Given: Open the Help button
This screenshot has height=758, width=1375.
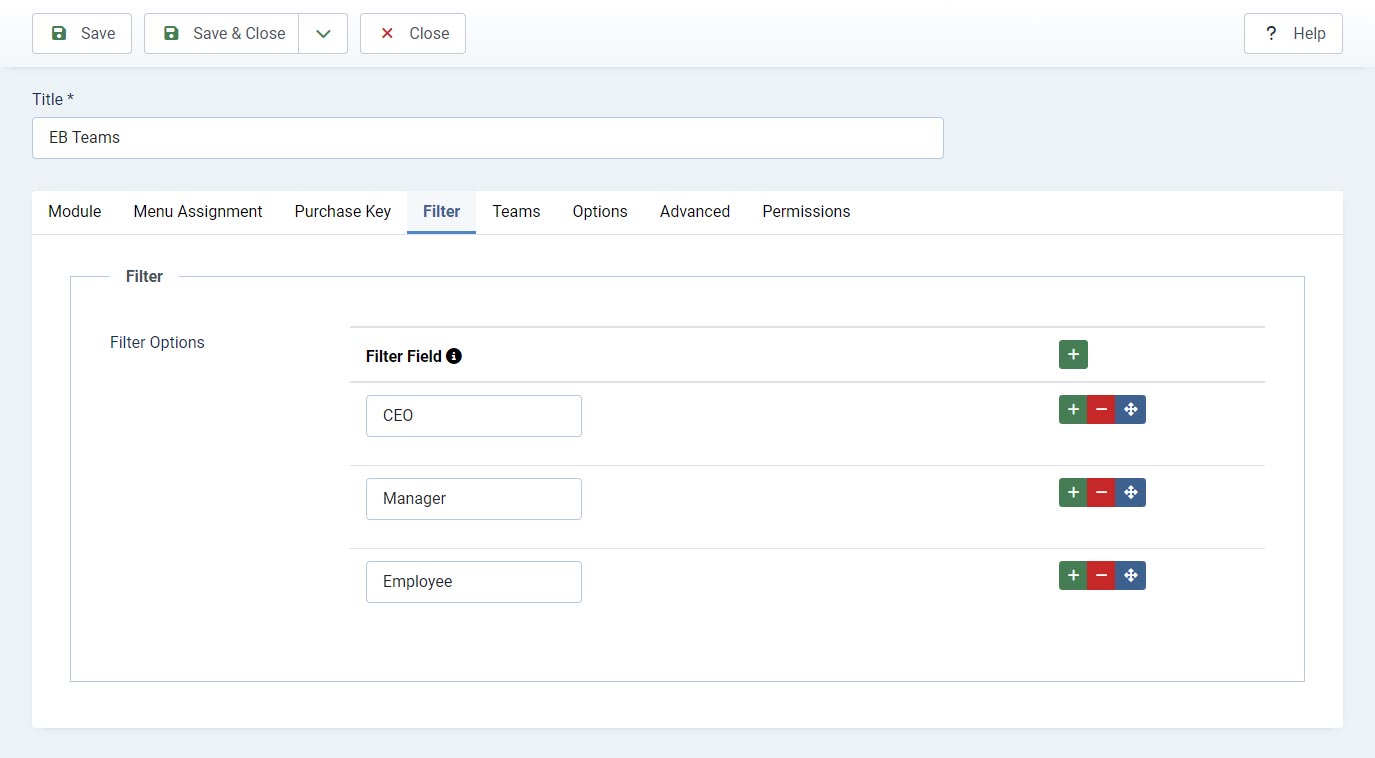Looking at the screenshot, I should pyautogui.click(x=1293, y=33).
